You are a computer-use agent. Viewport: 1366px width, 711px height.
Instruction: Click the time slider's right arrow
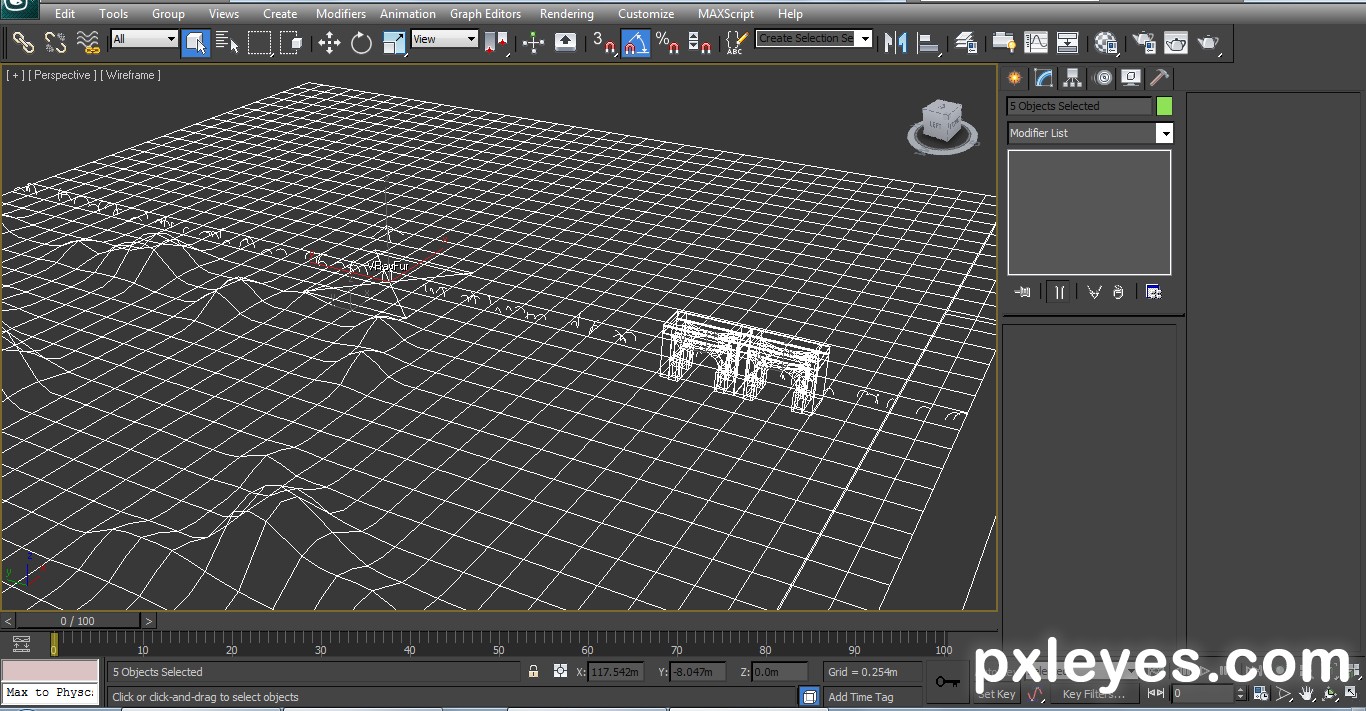[x=149, y=621]
